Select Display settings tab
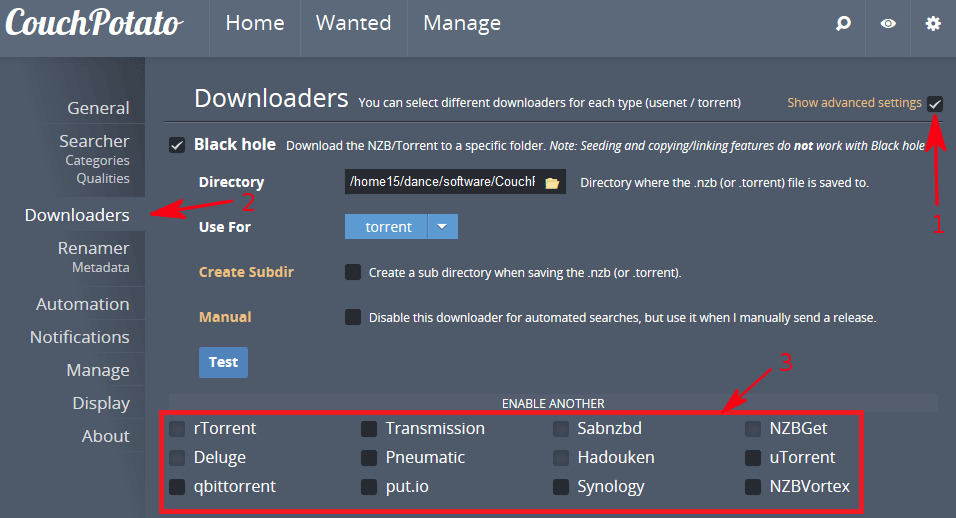 (x=101, y=403)
